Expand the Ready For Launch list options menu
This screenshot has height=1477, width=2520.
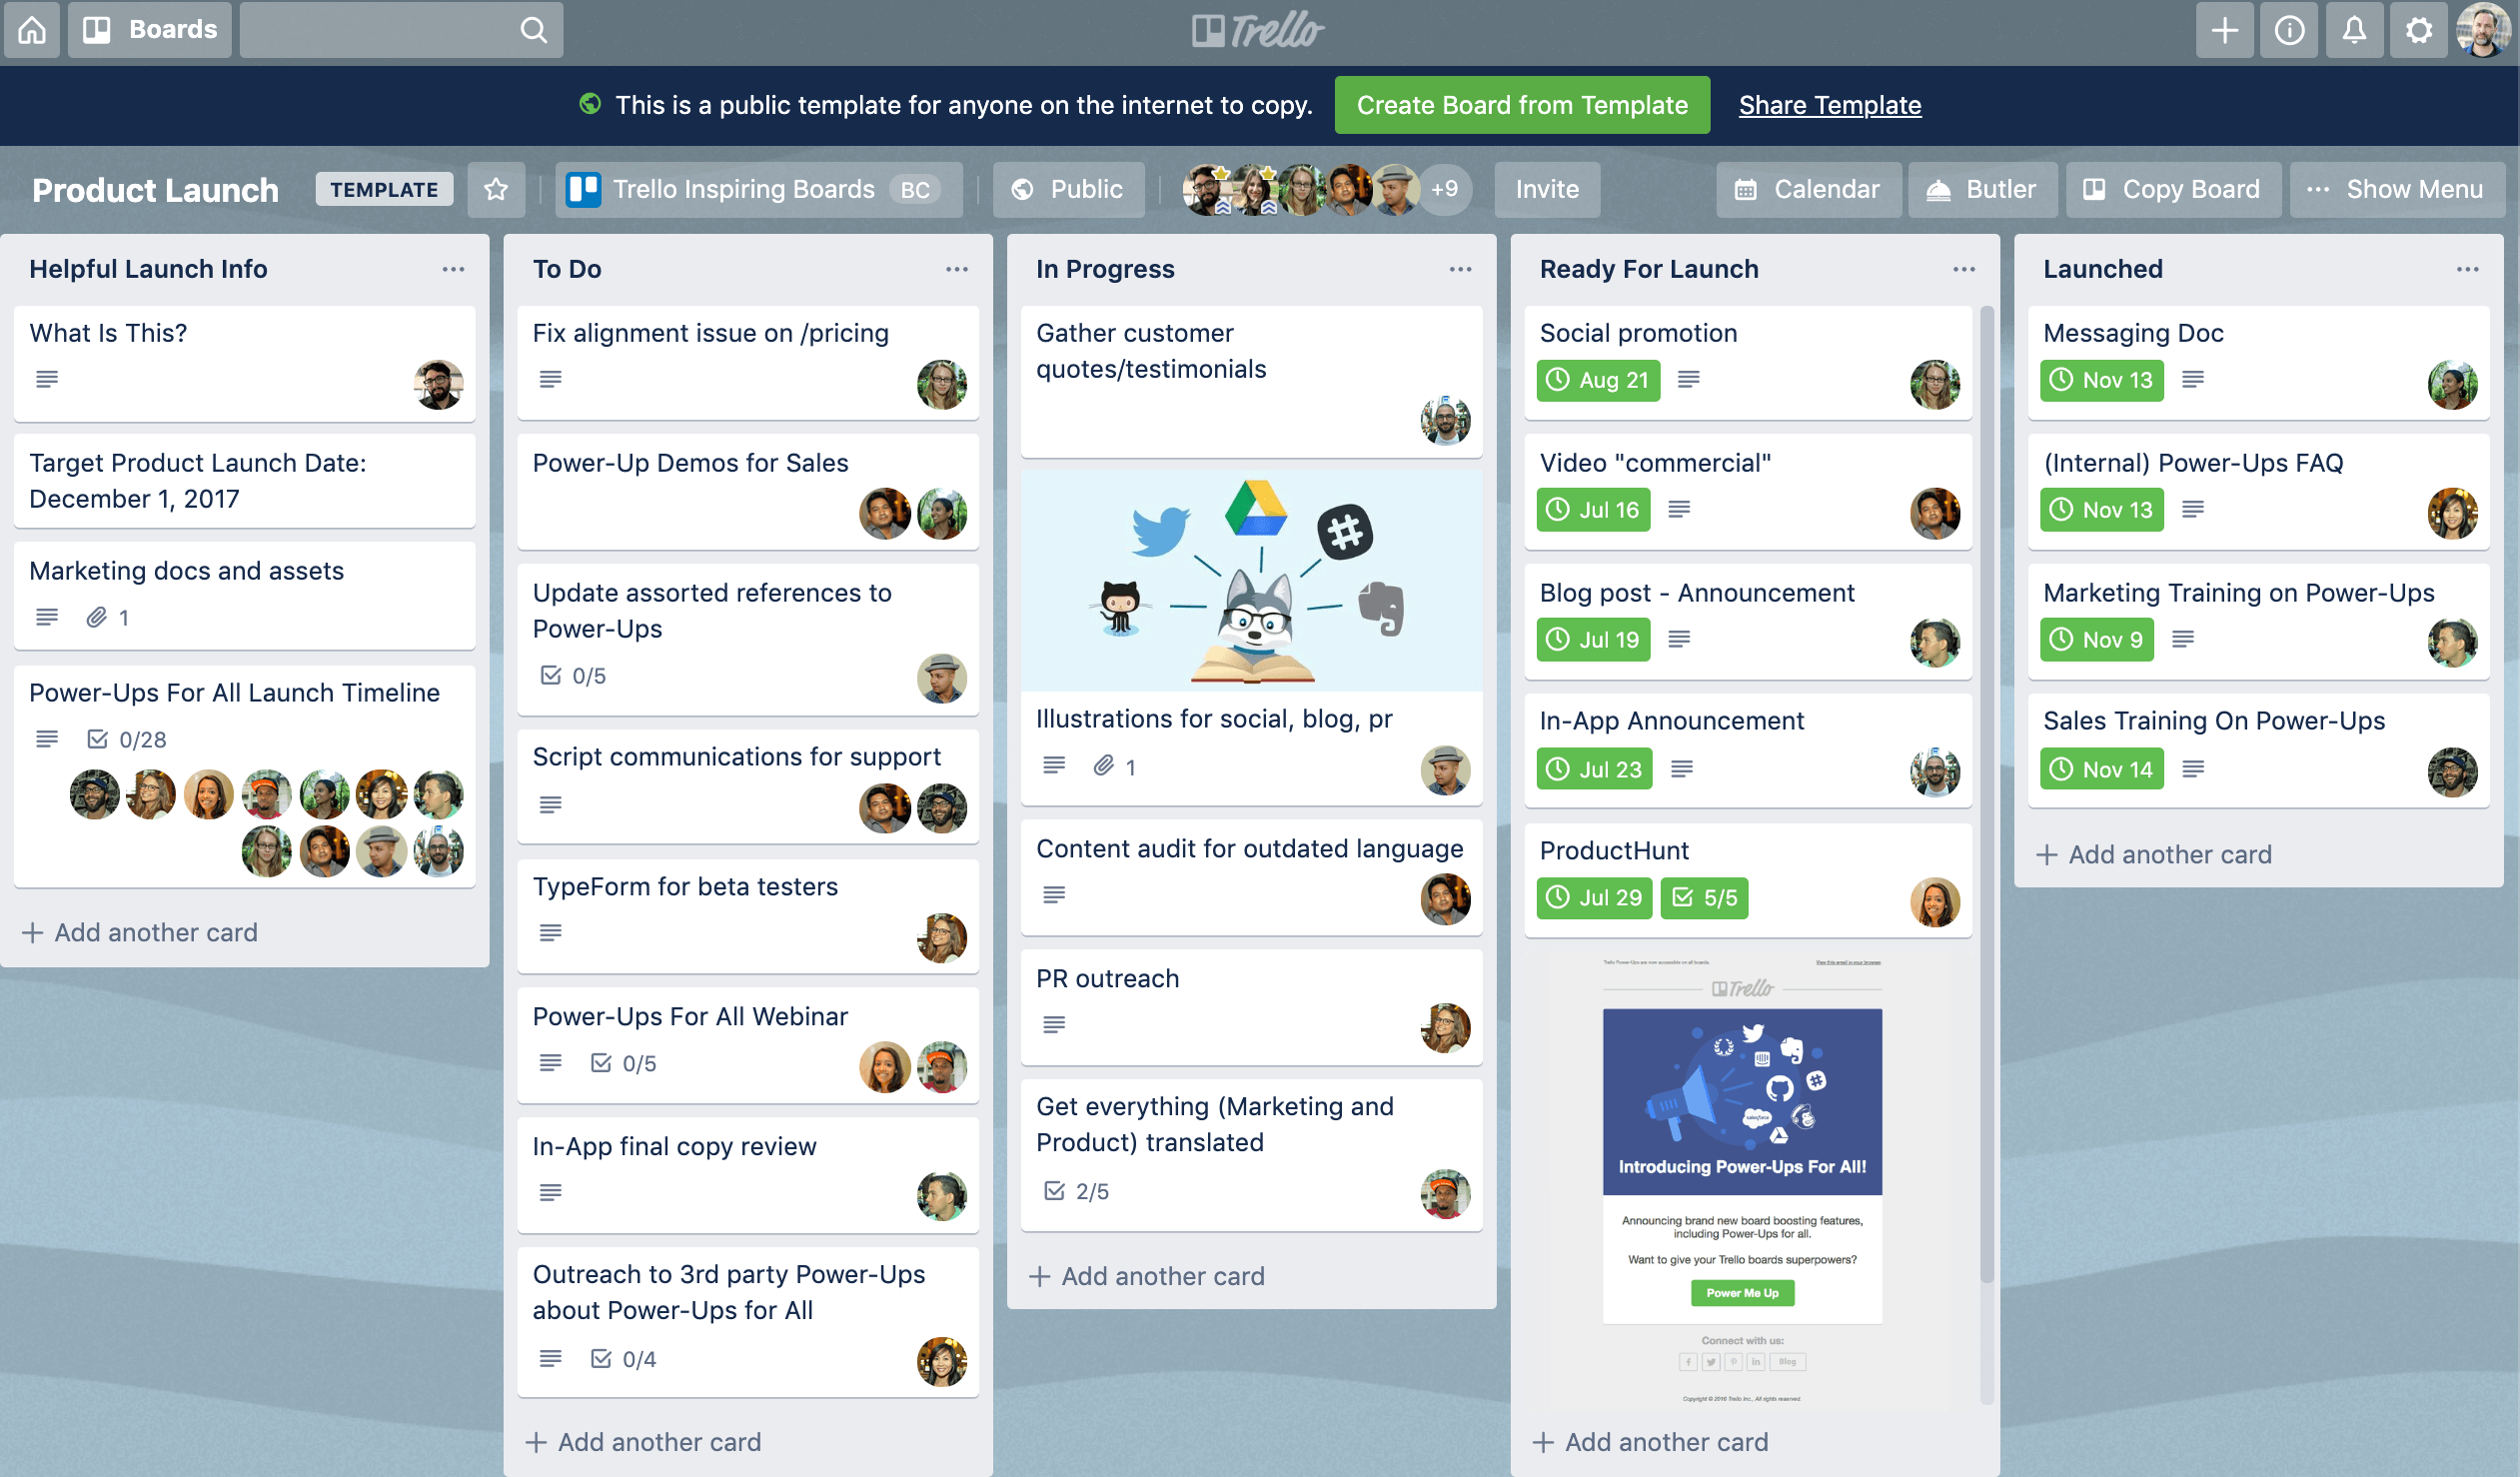point(1964,269)
